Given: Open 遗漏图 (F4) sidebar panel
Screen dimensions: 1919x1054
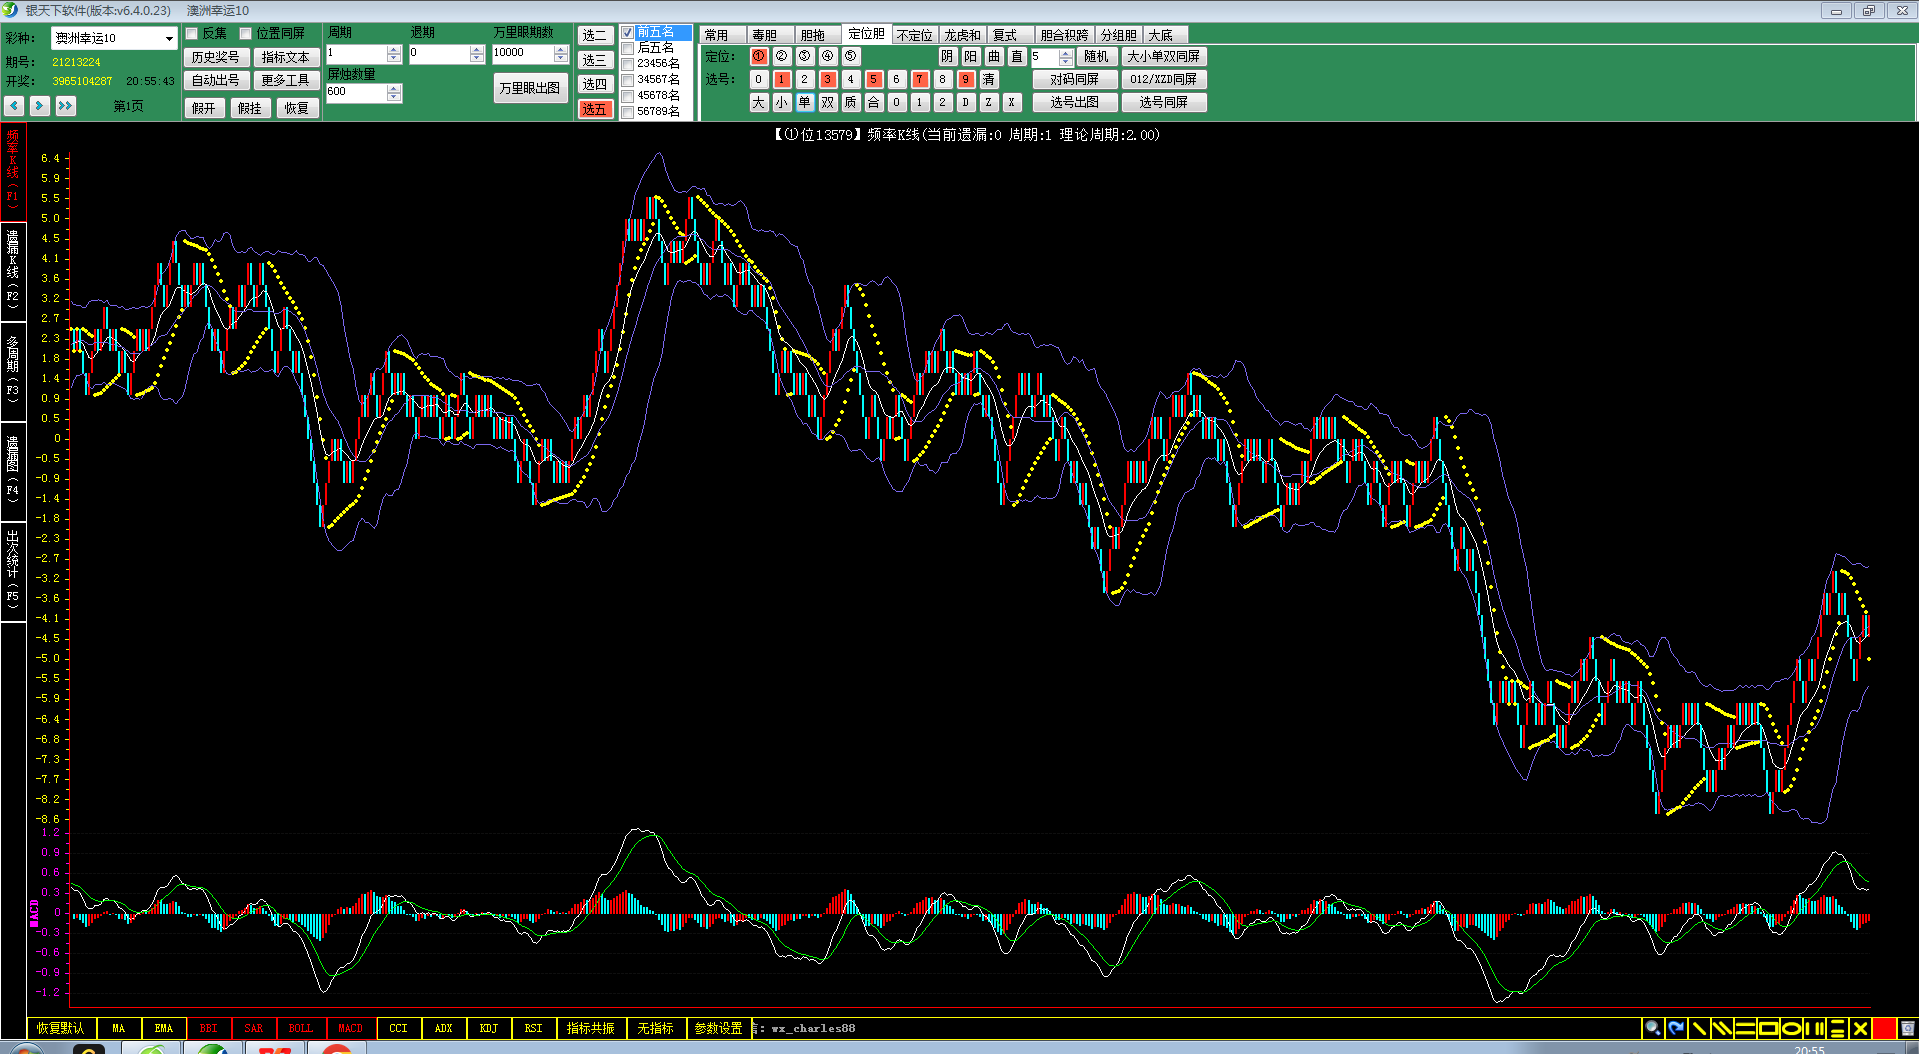Looking at the screenshot, I should tap(13, 470).
